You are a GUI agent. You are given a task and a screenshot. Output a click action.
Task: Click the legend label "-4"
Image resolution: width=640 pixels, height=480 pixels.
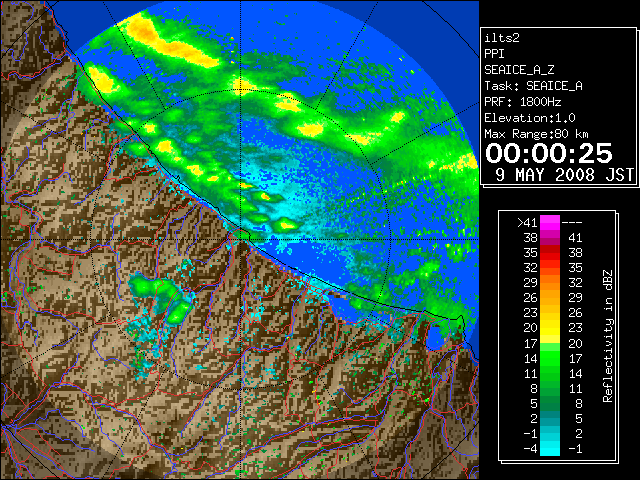point(530,449)
